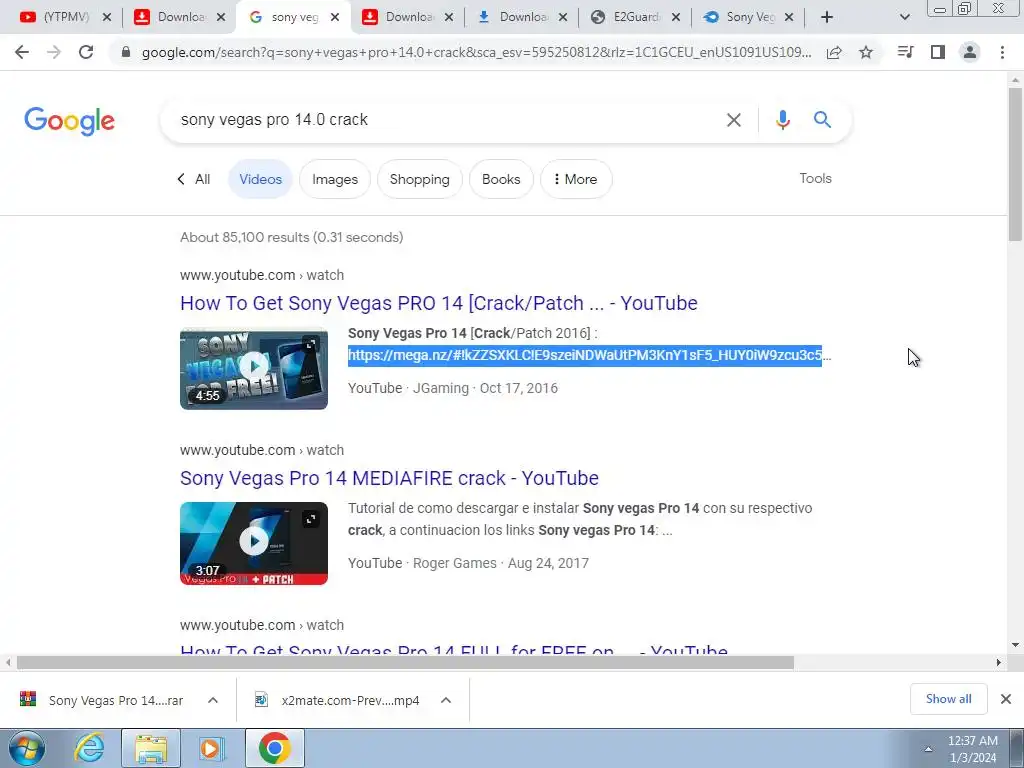Click vertical scrollbar down arrow
This screenshot has height=768, width=1024.
[x=1015, y=645]
